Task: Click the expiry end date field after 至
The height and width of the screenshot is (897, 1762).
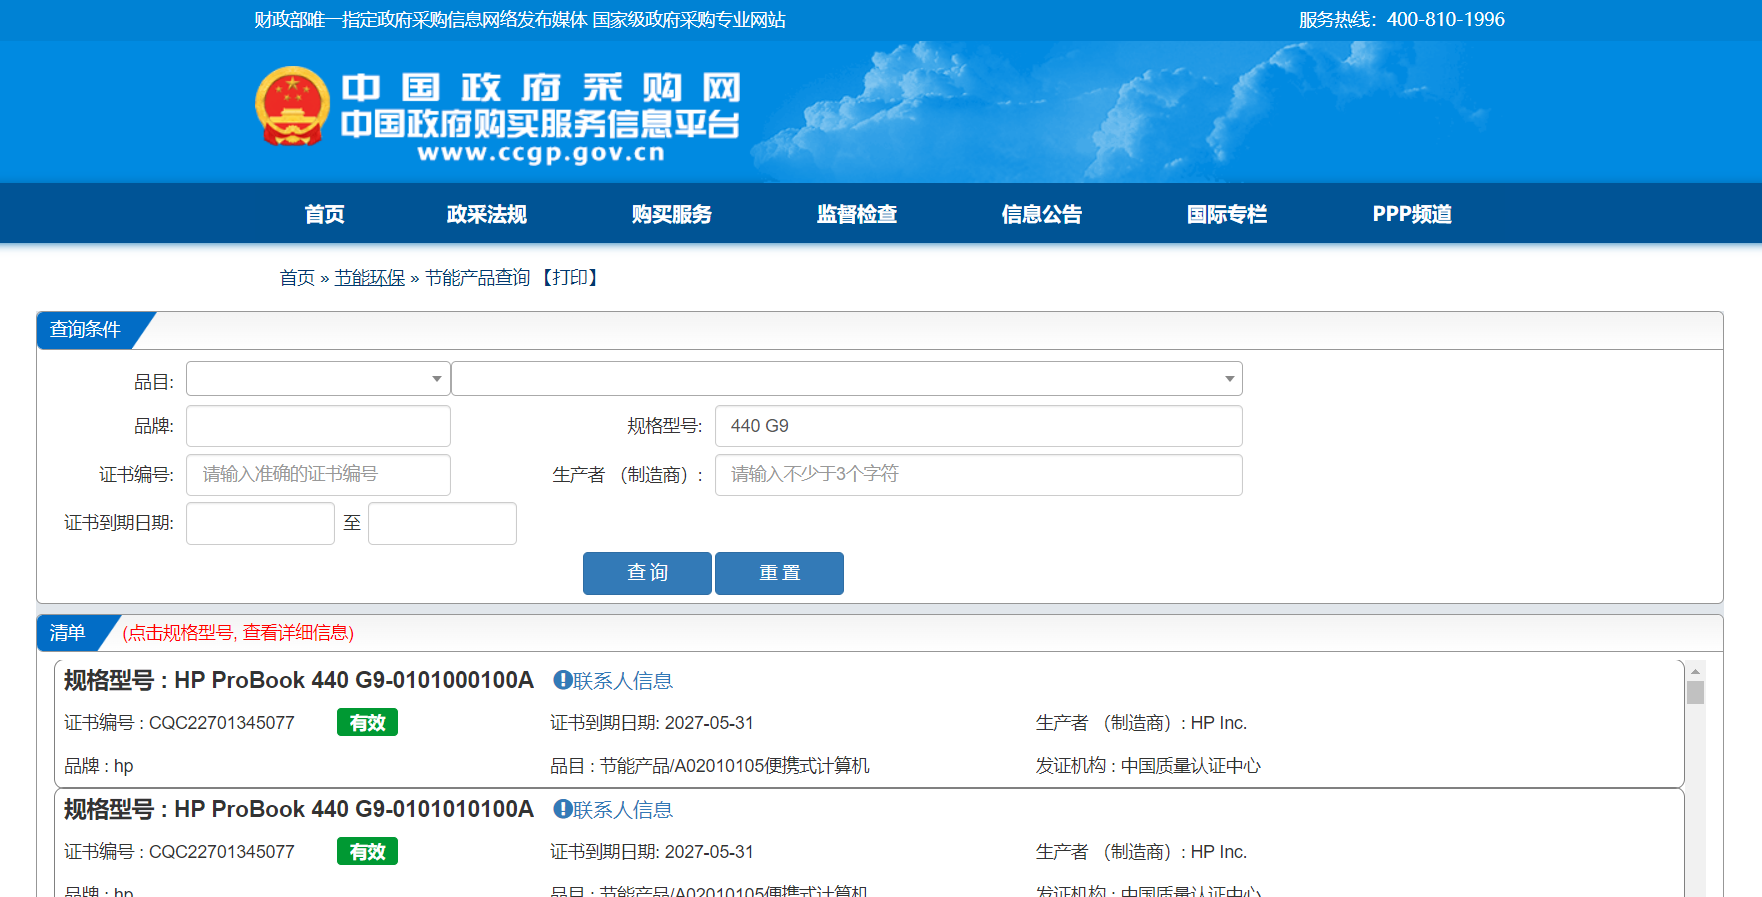Action: tap(442, 523)
